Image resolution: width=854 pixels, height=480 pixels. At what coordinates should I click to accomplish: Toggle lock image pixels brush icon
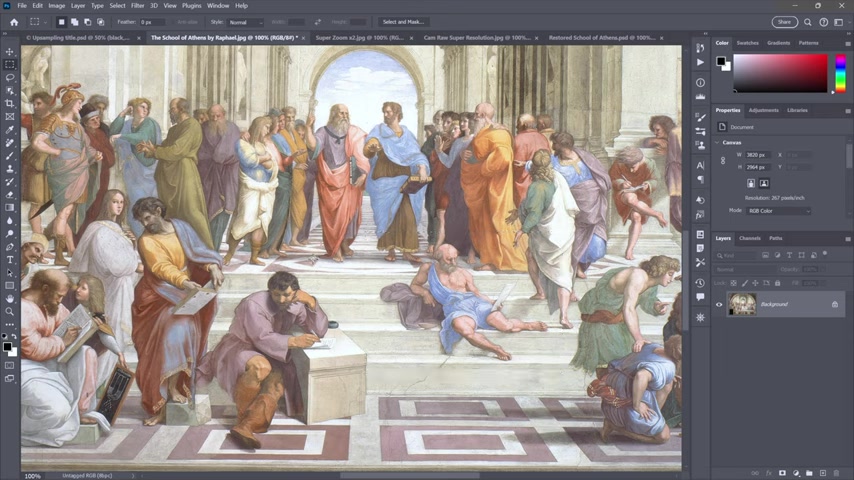745,283
